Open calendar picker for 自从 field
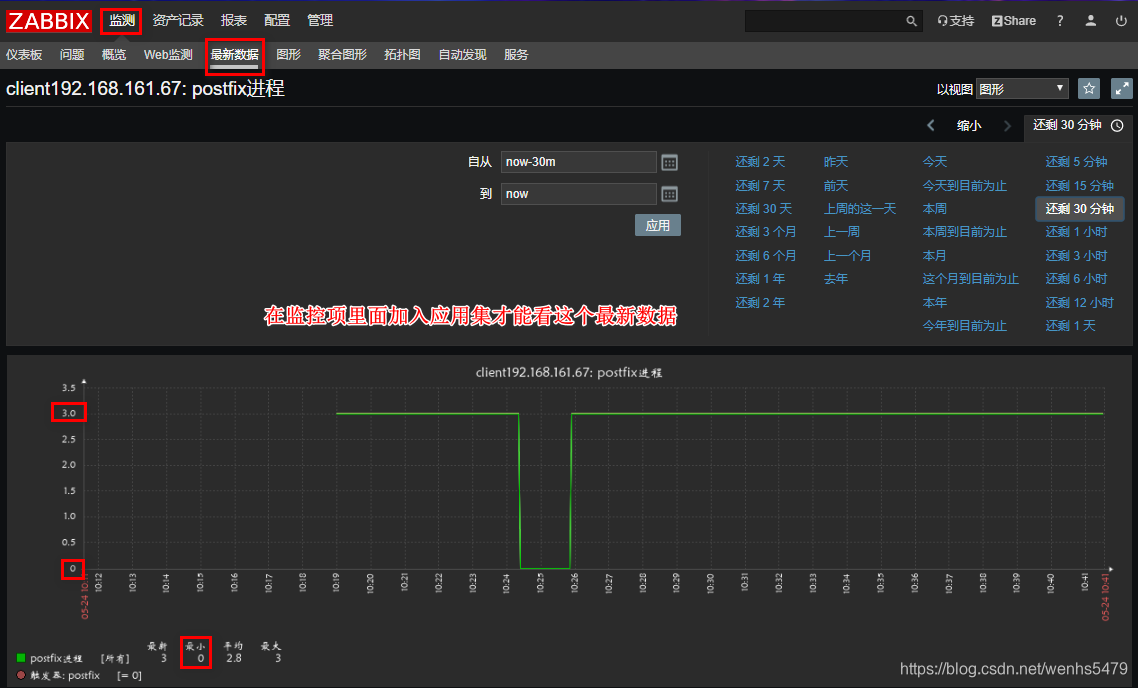This screenshot has width=1138, height=688. coord(669,163)
